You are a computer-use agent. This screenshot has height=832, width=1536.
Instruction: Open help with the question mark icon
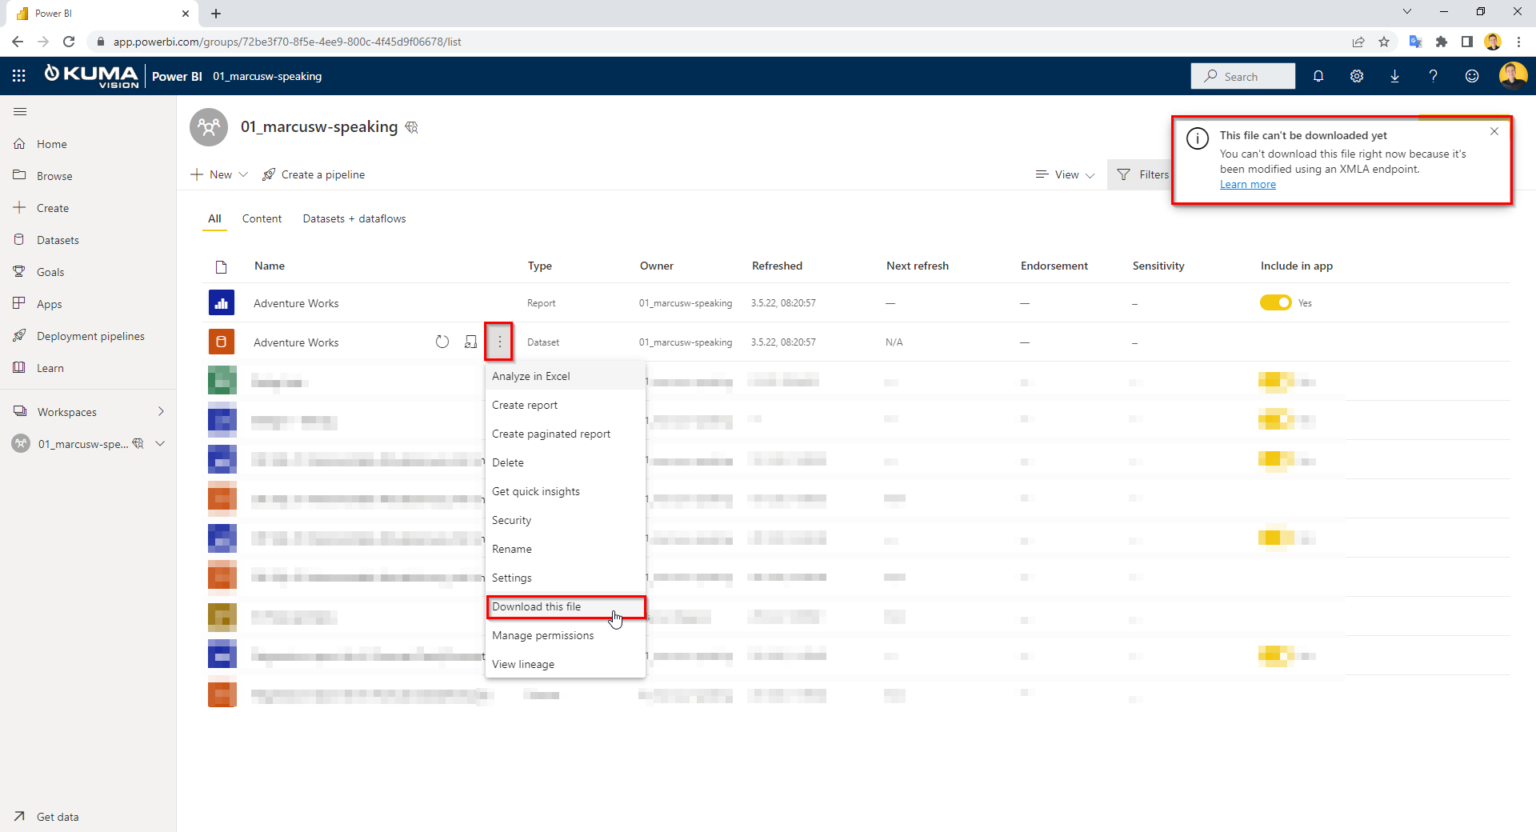[x=1432, y=75]
